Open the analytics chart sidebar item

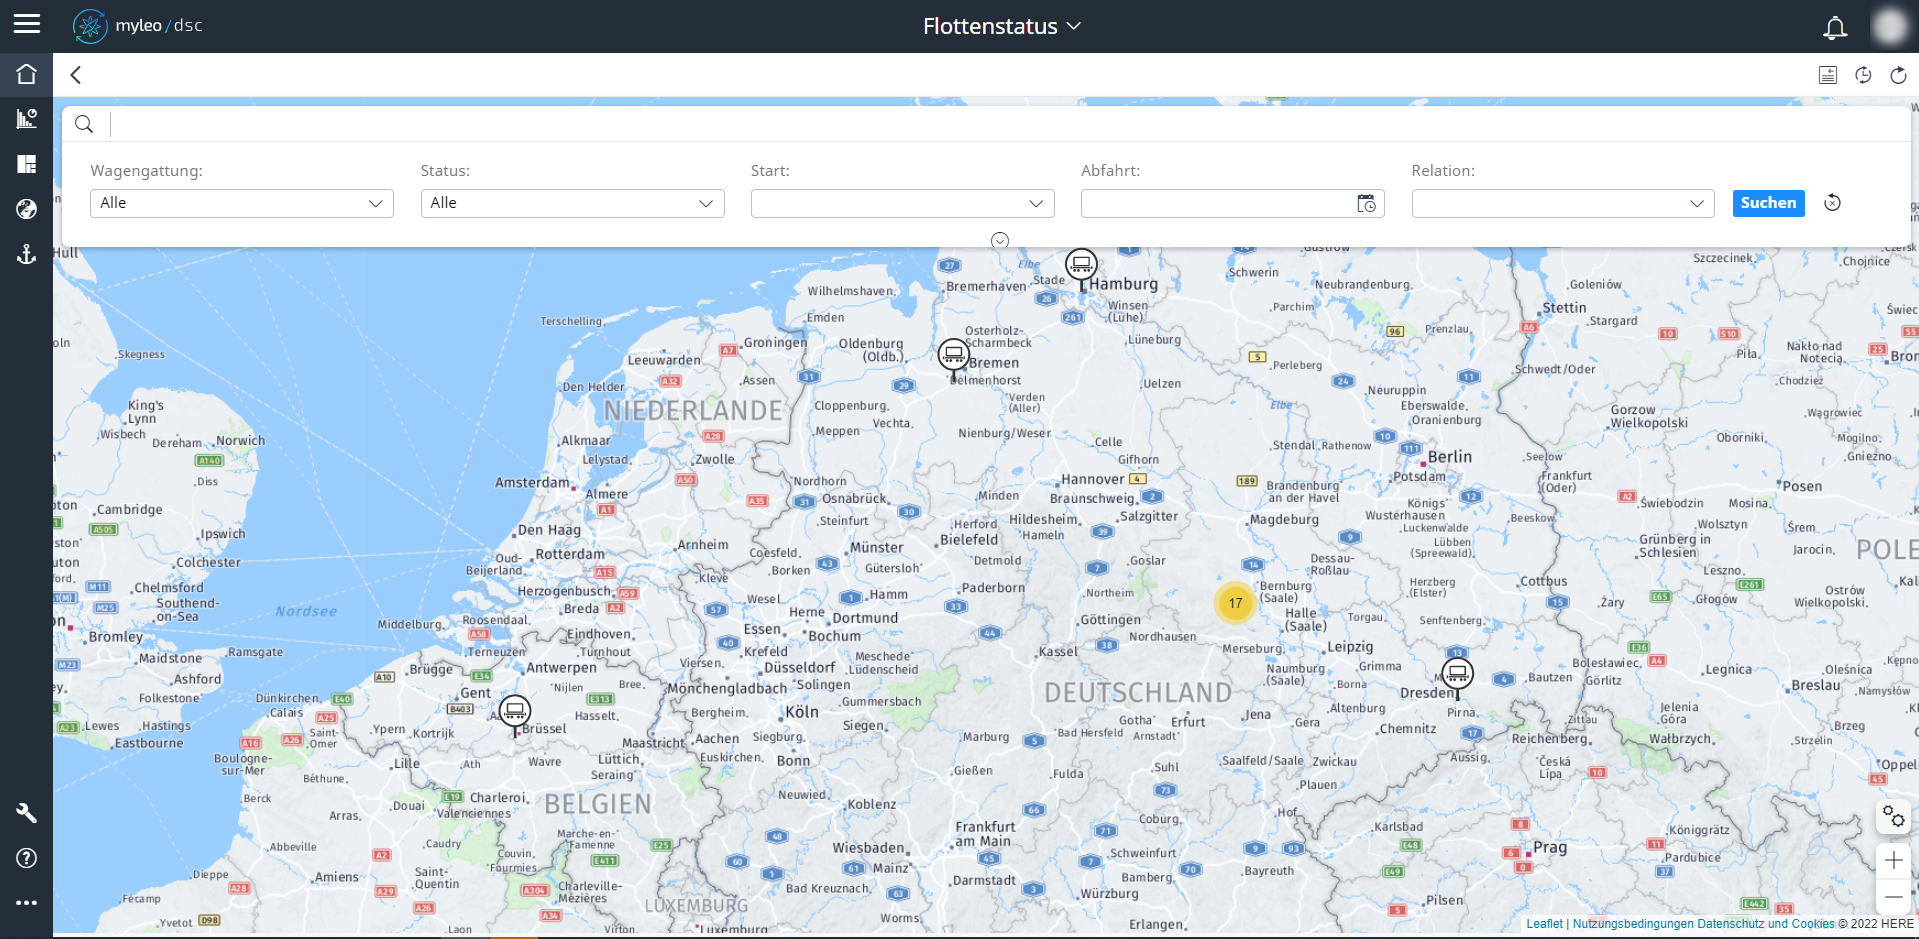[x=27, y=119]
